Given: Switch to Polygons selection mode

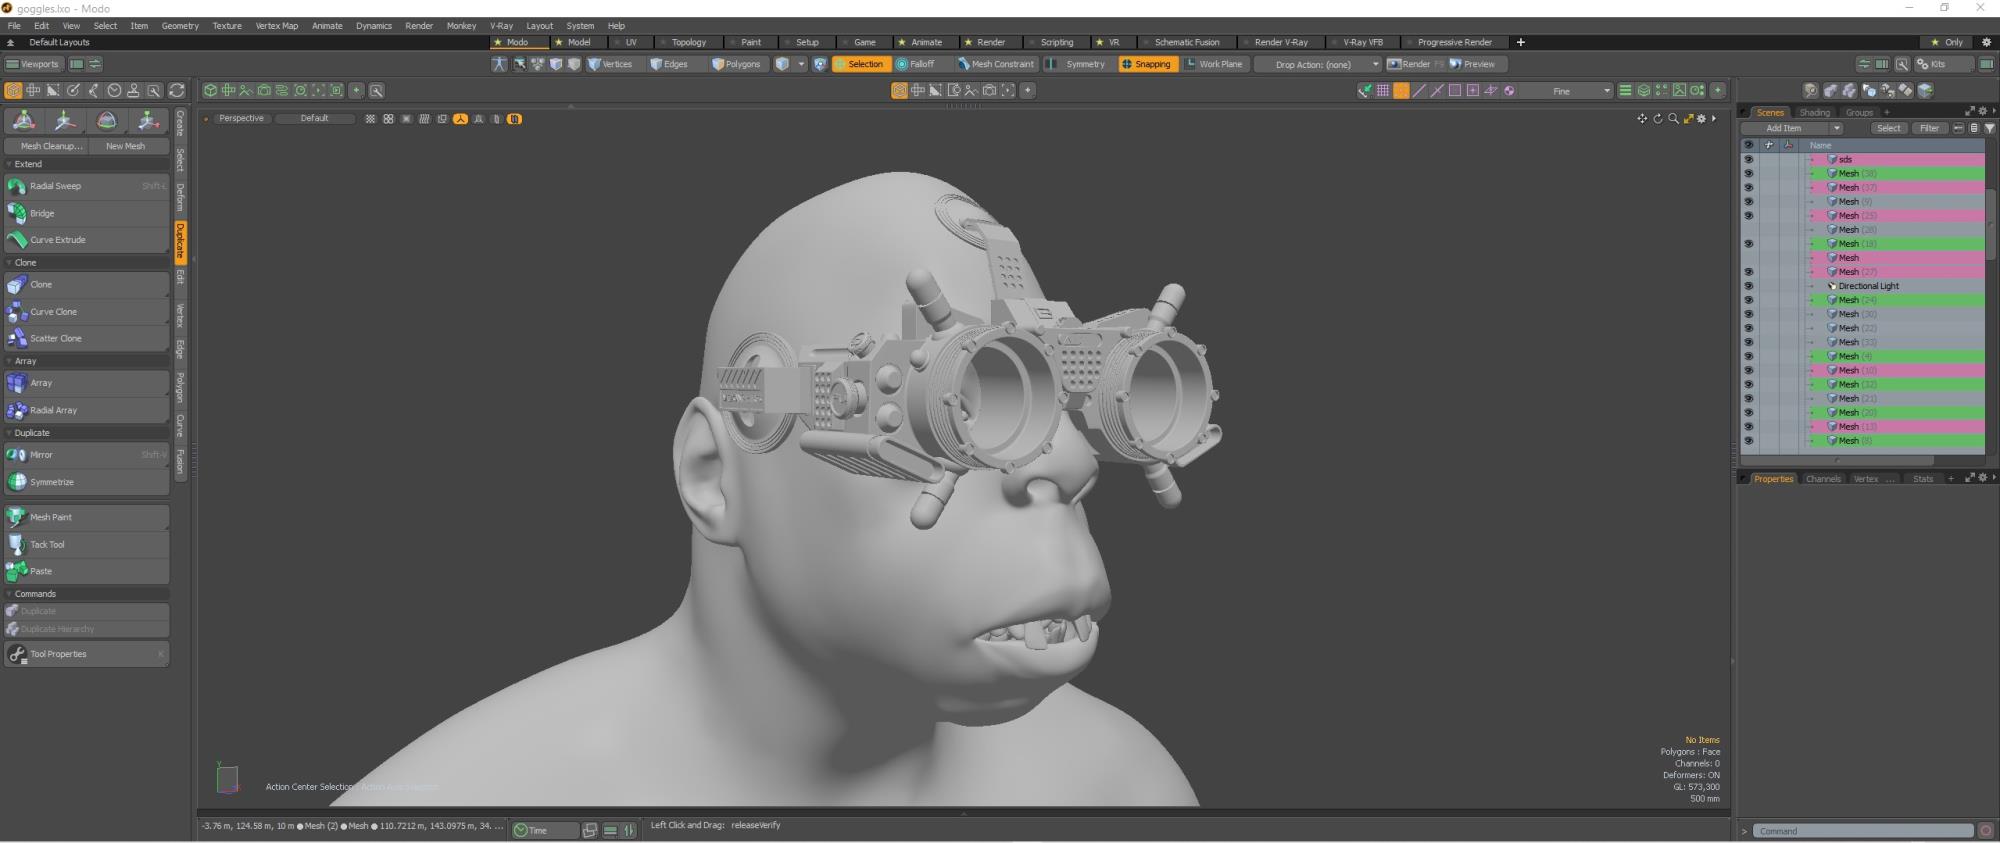Looking at the screenshot, I should point(736,64).
